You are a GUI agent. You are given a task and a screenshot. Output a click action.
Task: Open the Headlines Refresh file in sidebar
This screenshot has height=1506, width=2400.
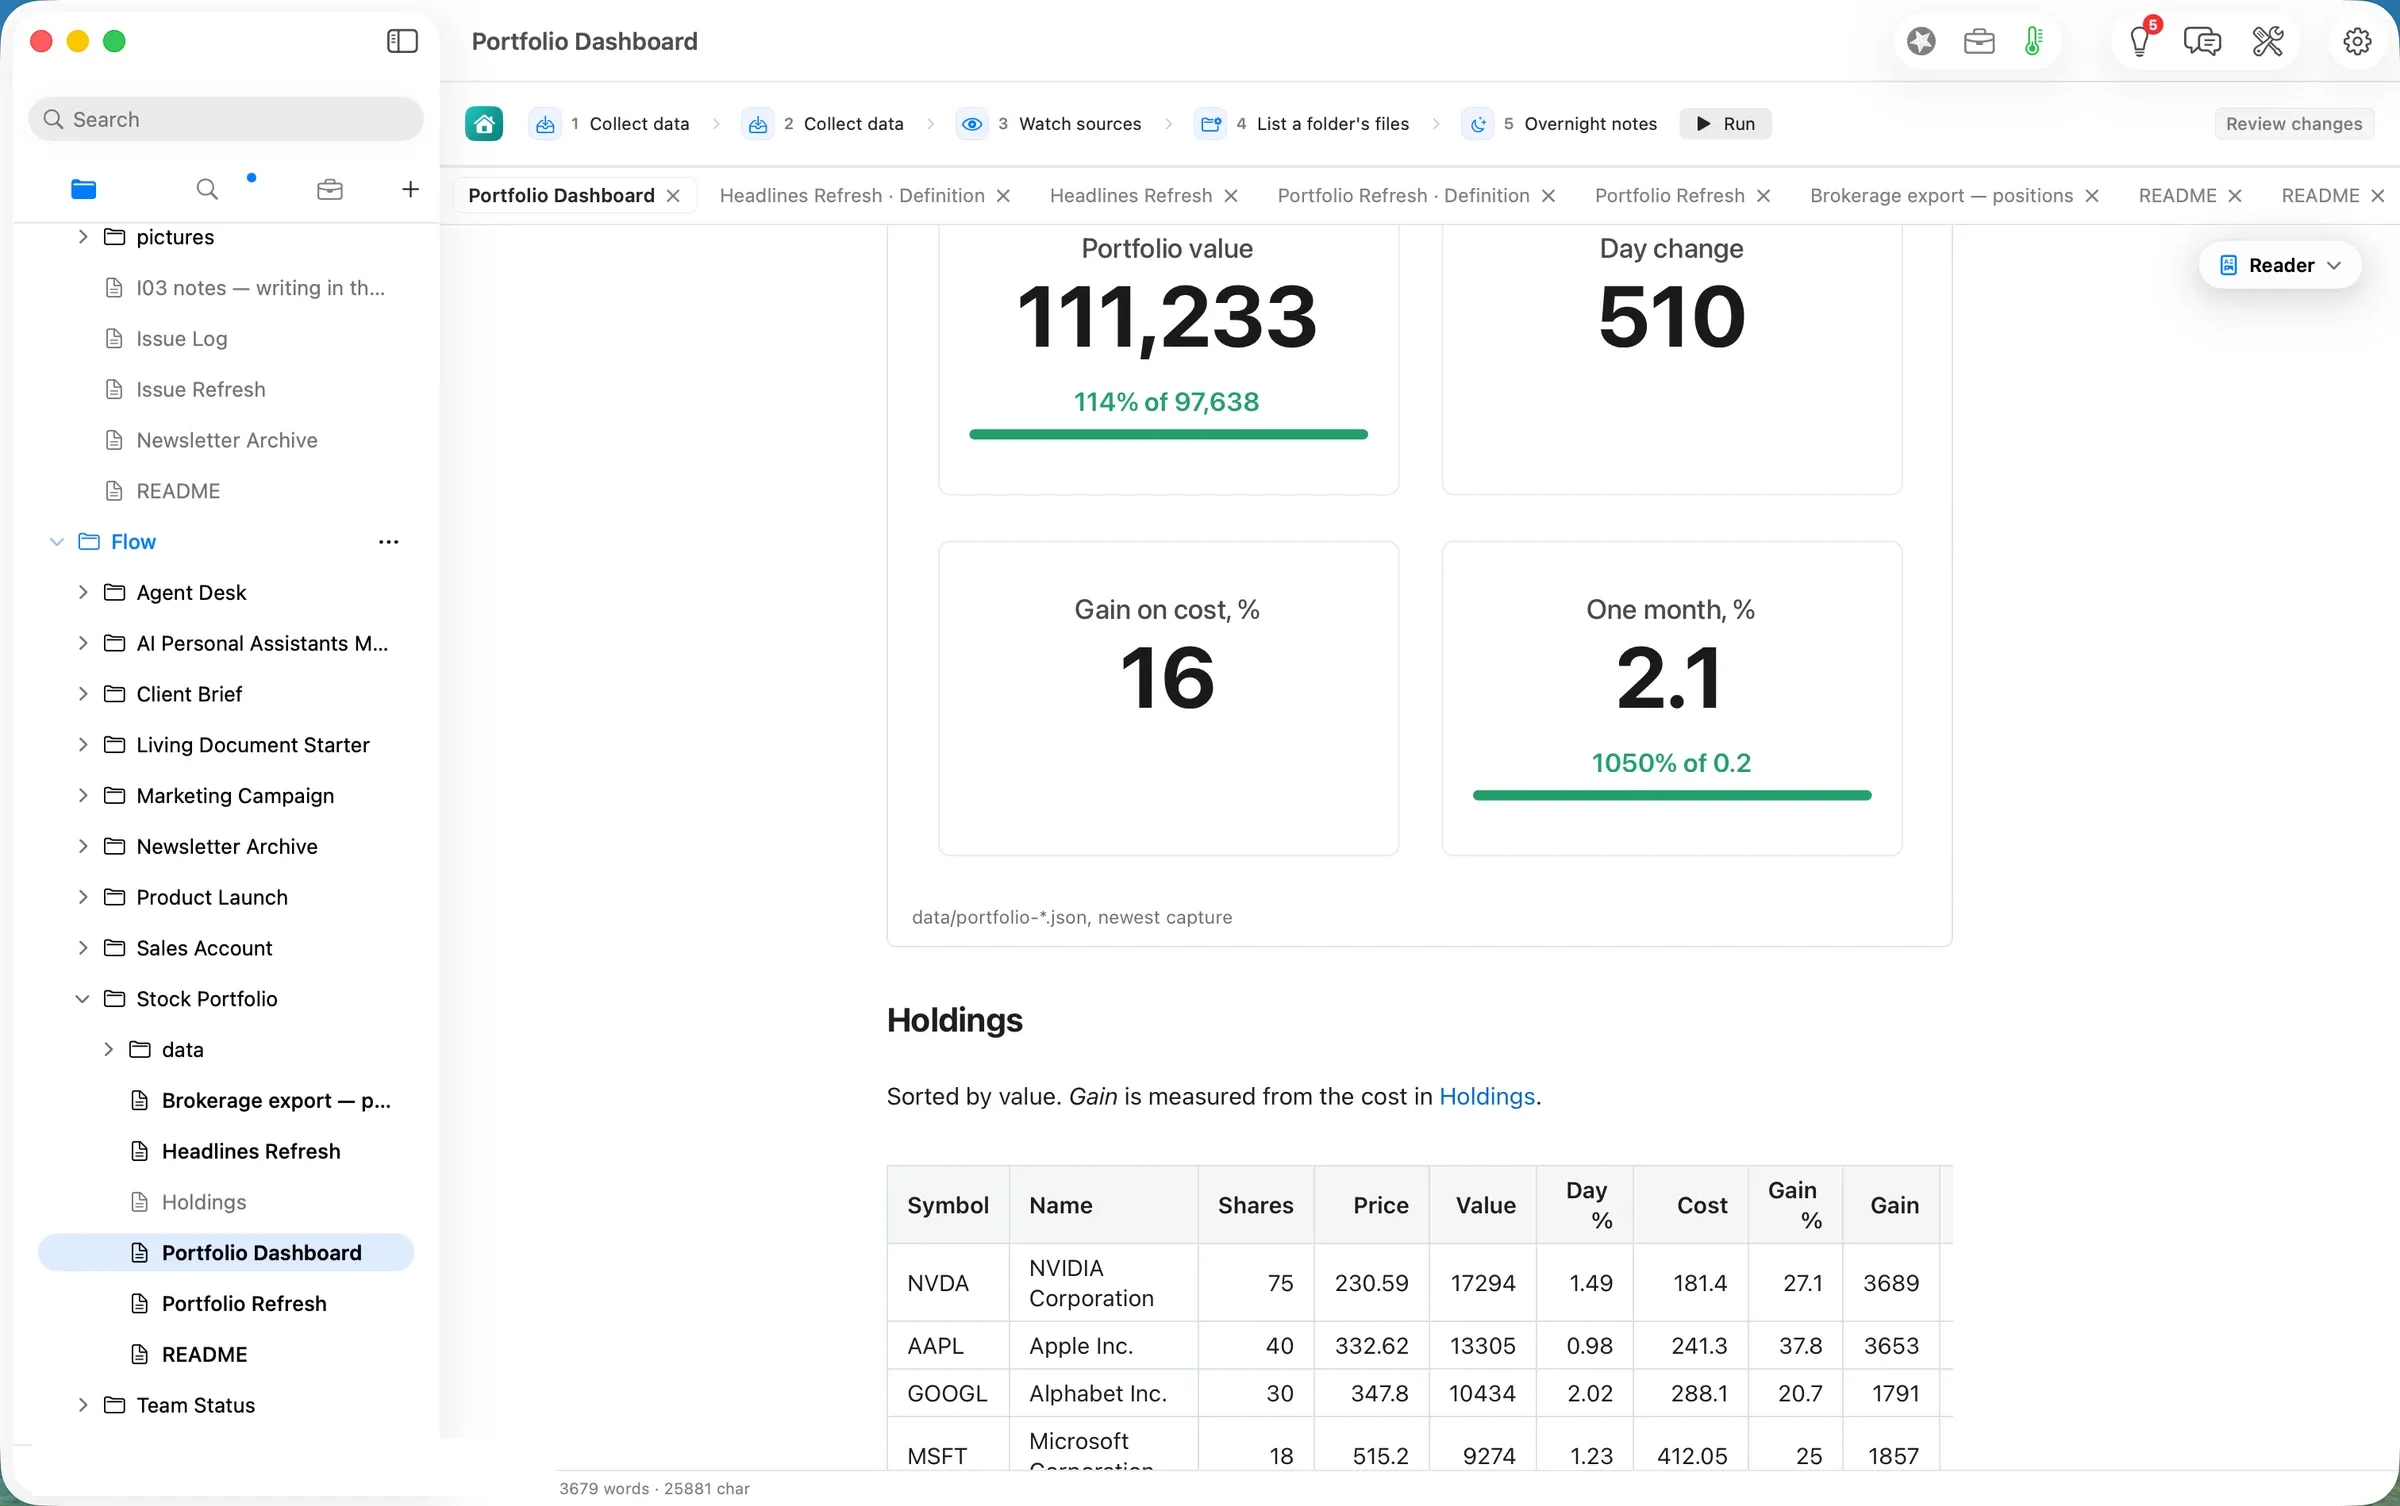click(x=226, y=1152)
